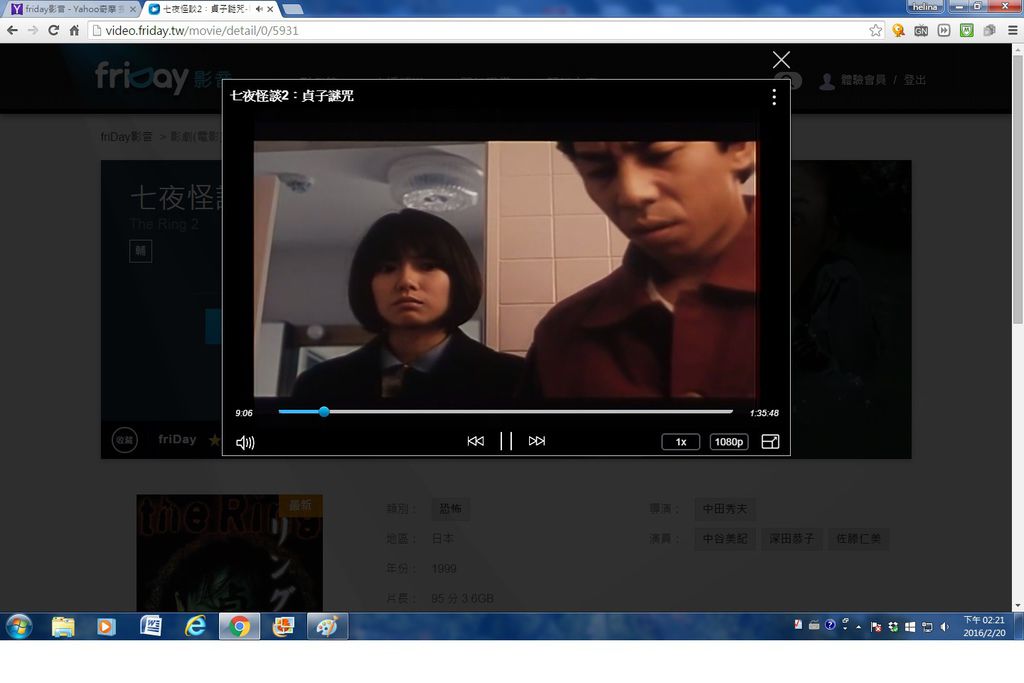Skip forward with the fast-forward button

(537, 441)
